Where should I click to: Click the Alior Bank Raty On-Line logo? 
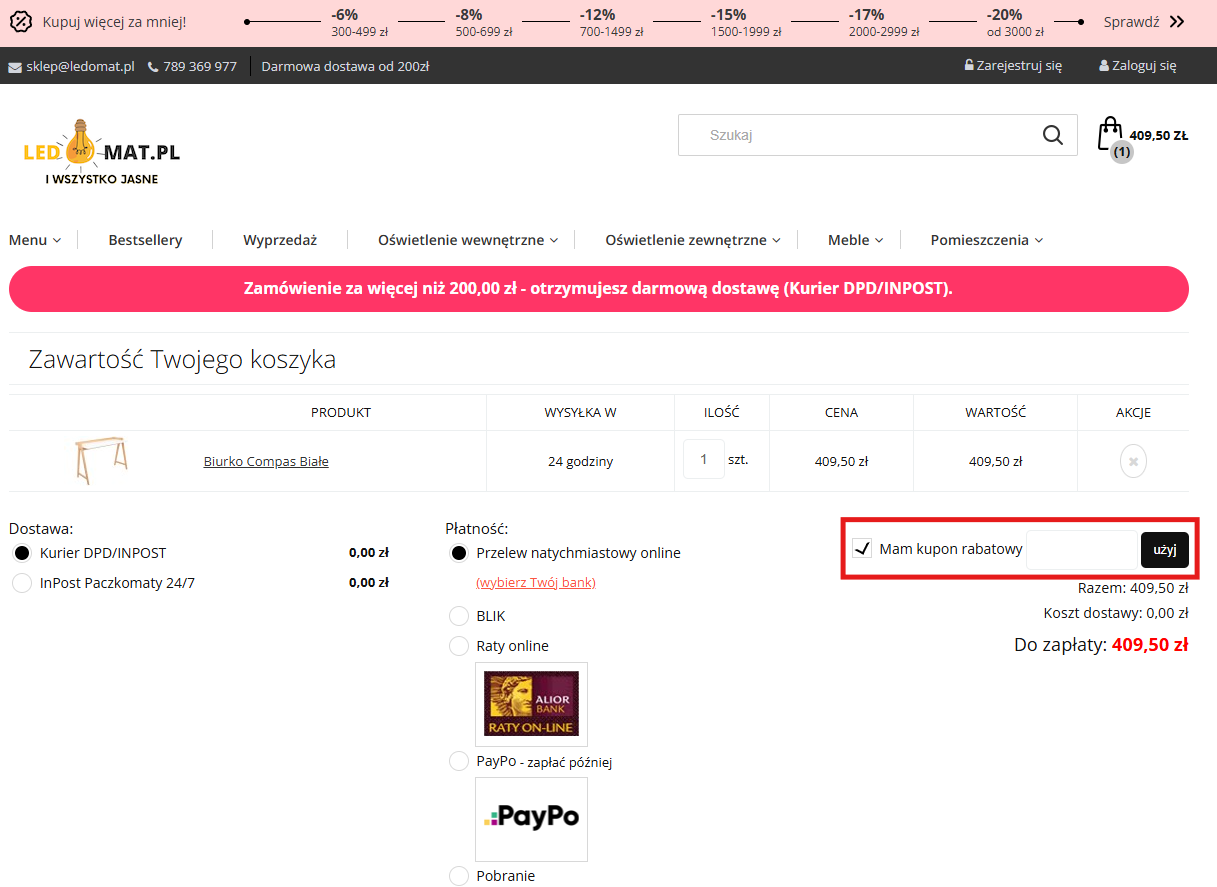click(x=531, y=704)
